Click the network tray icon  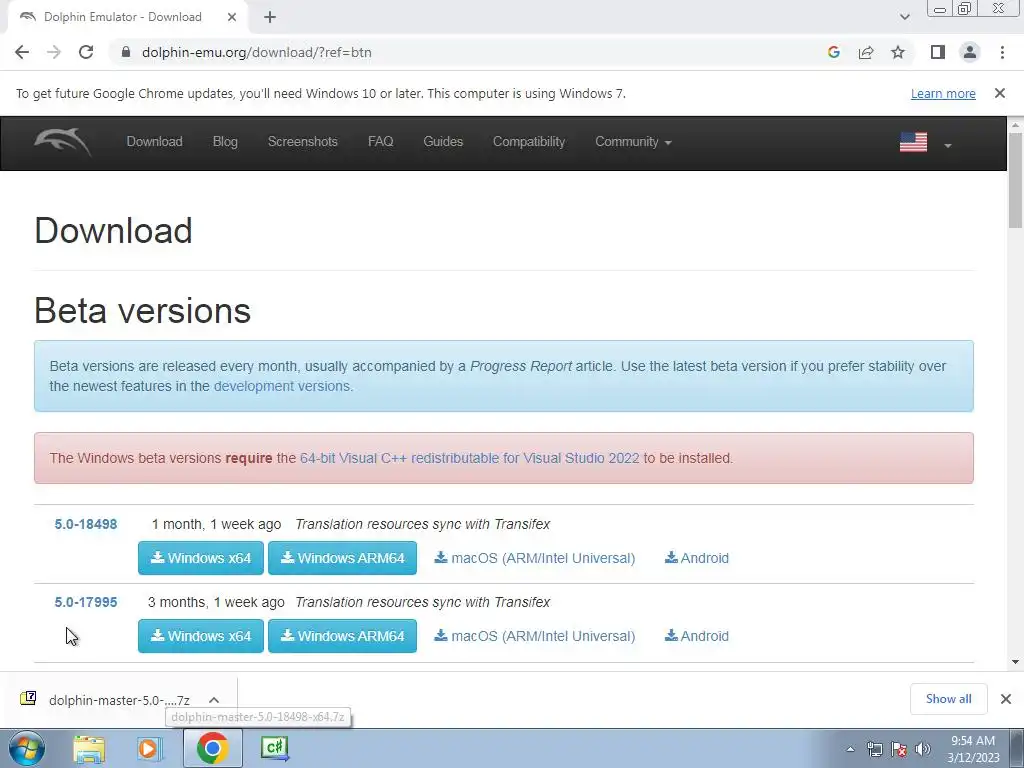pos(874,749)
